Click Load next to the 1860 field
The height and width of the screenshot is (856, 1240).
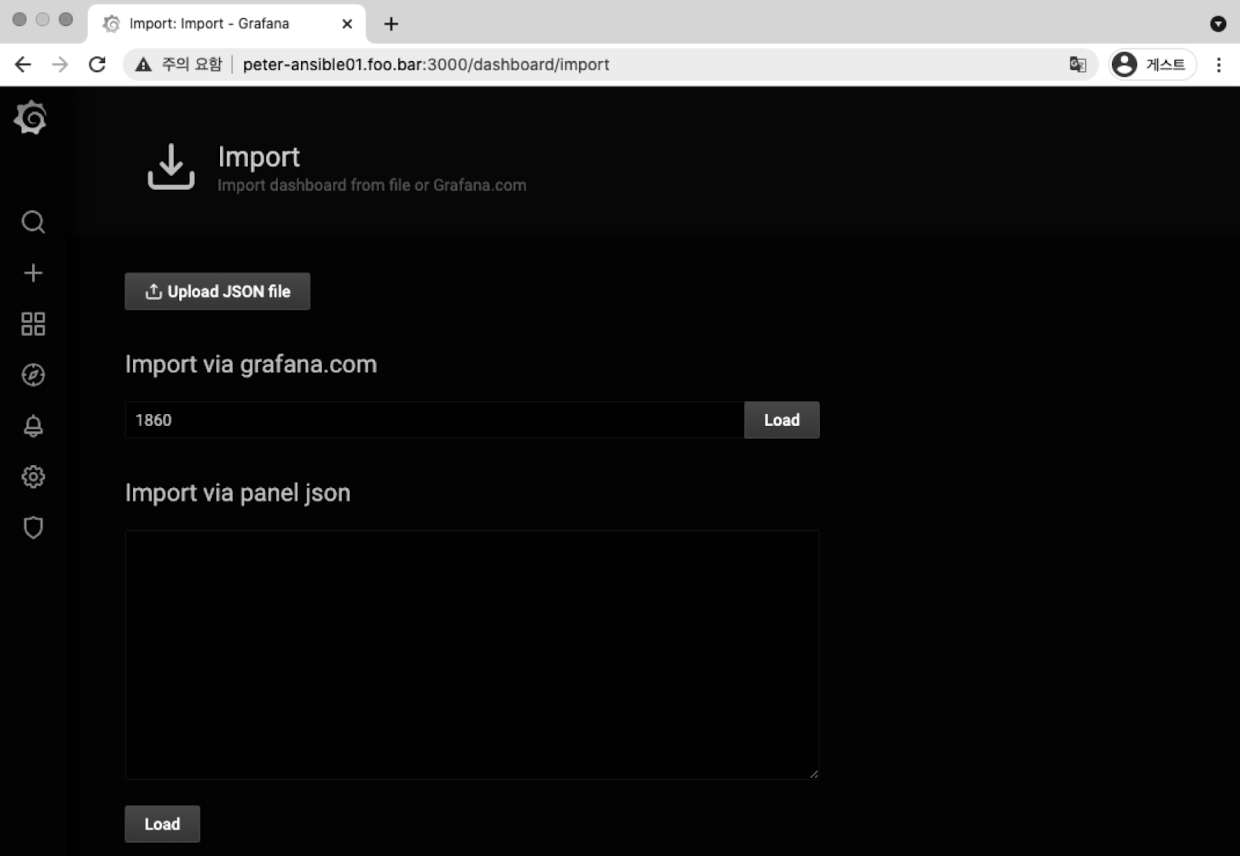click(782, 420)
